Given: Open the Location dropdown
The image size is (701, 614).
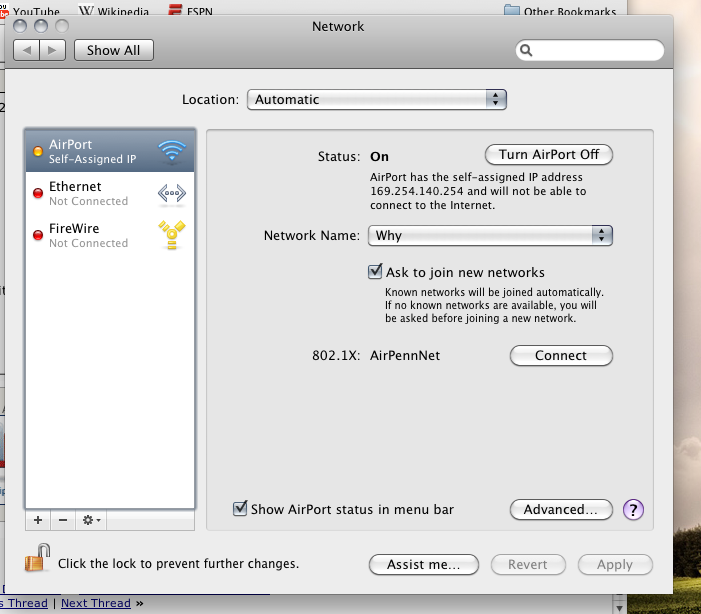Looking at the screenshot, I should click(x=376, y=99).
